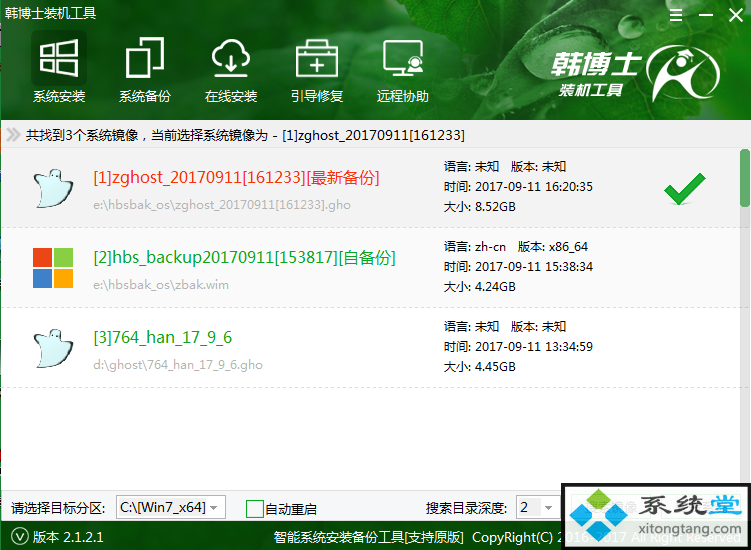
Task: Select image [2]hbs_backup20170911[153817][自备份]
Action: pyautogui.click(x=244, y=258)
